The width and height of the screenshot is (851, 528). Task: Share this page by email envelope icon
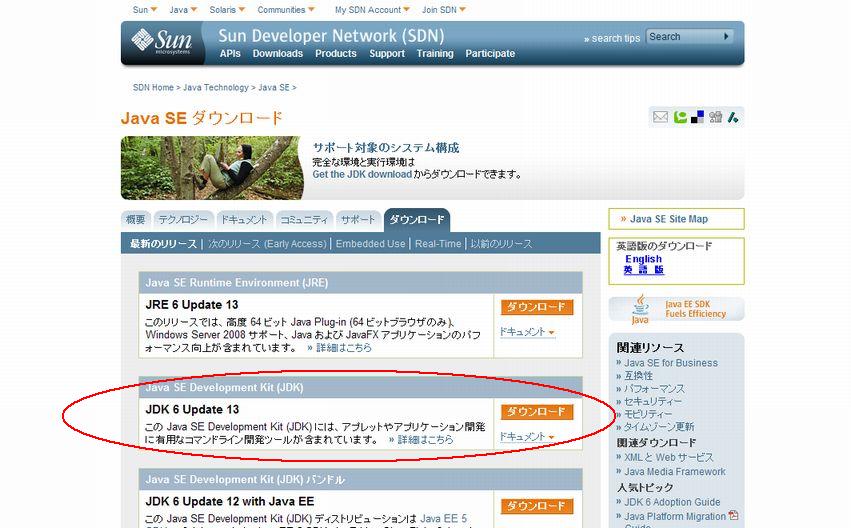coord(660,117)
